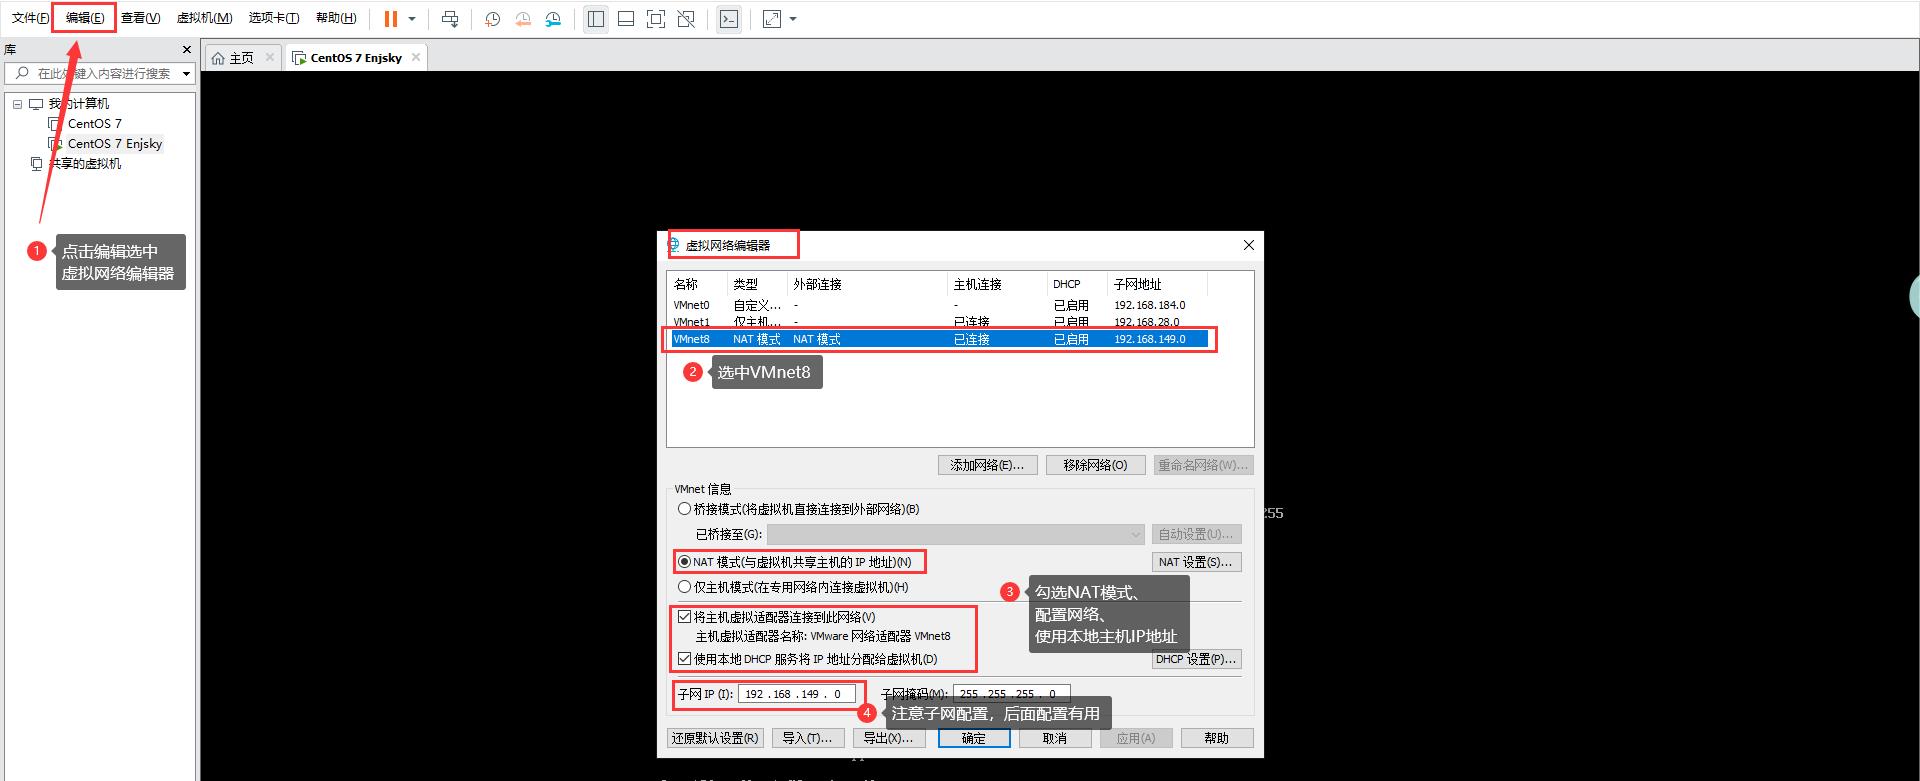Viewport: 1920px width, 781px height.
Task: Open the 虚拟机(M) menu
Action: tap(204, 18)
